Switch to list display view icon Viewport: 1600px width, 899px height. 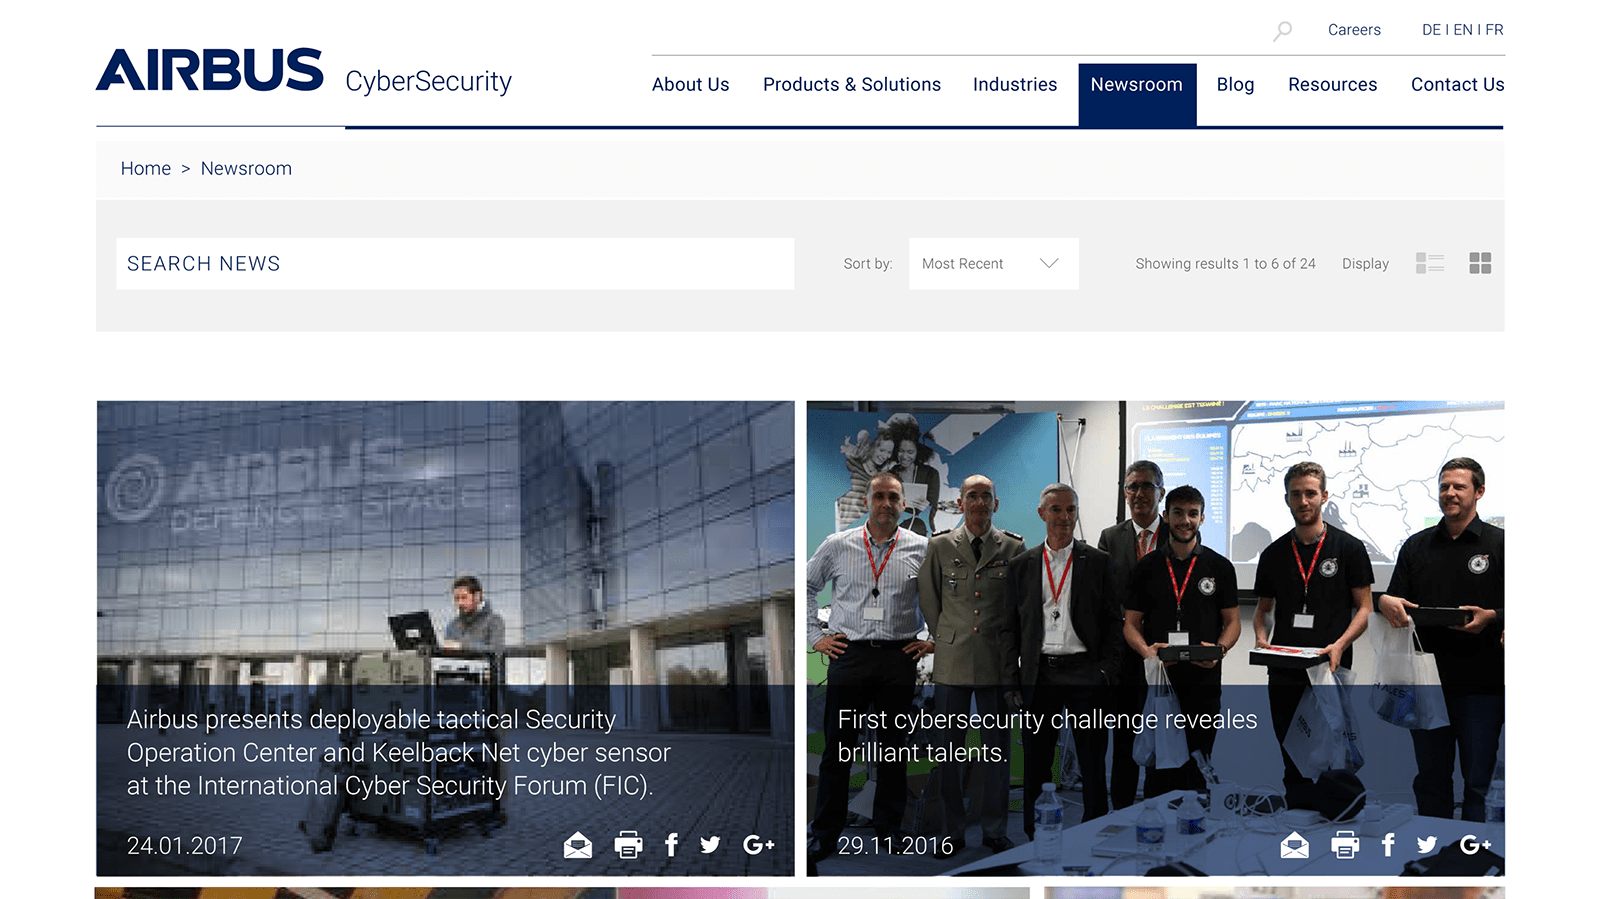[x=1430, y=263]
